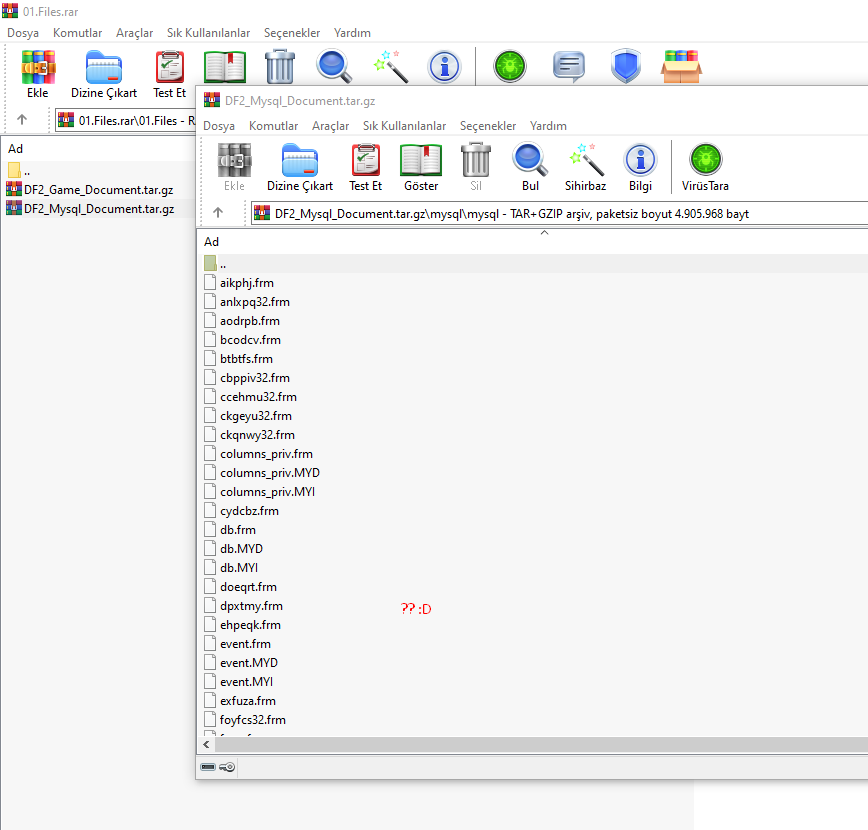
Task: Select parent folder '..' in mysql list
Action: pos(215,264)
